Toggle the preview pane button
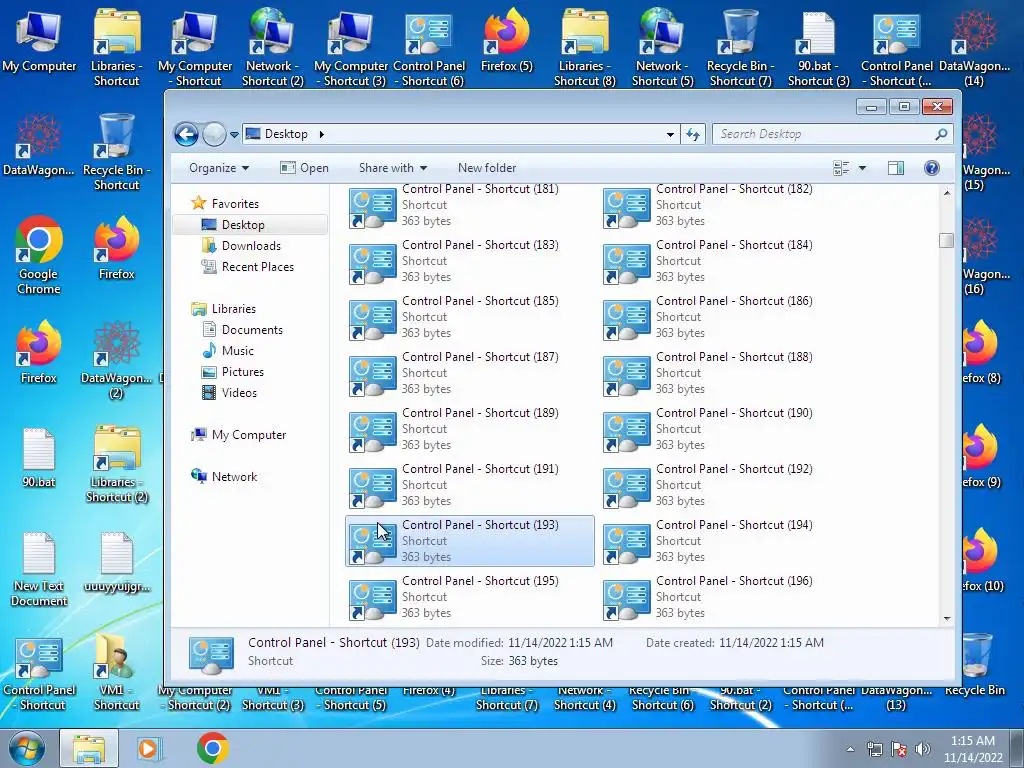Image resolution: width=1024 pixels, height=768 pixels. coord(896,168)
